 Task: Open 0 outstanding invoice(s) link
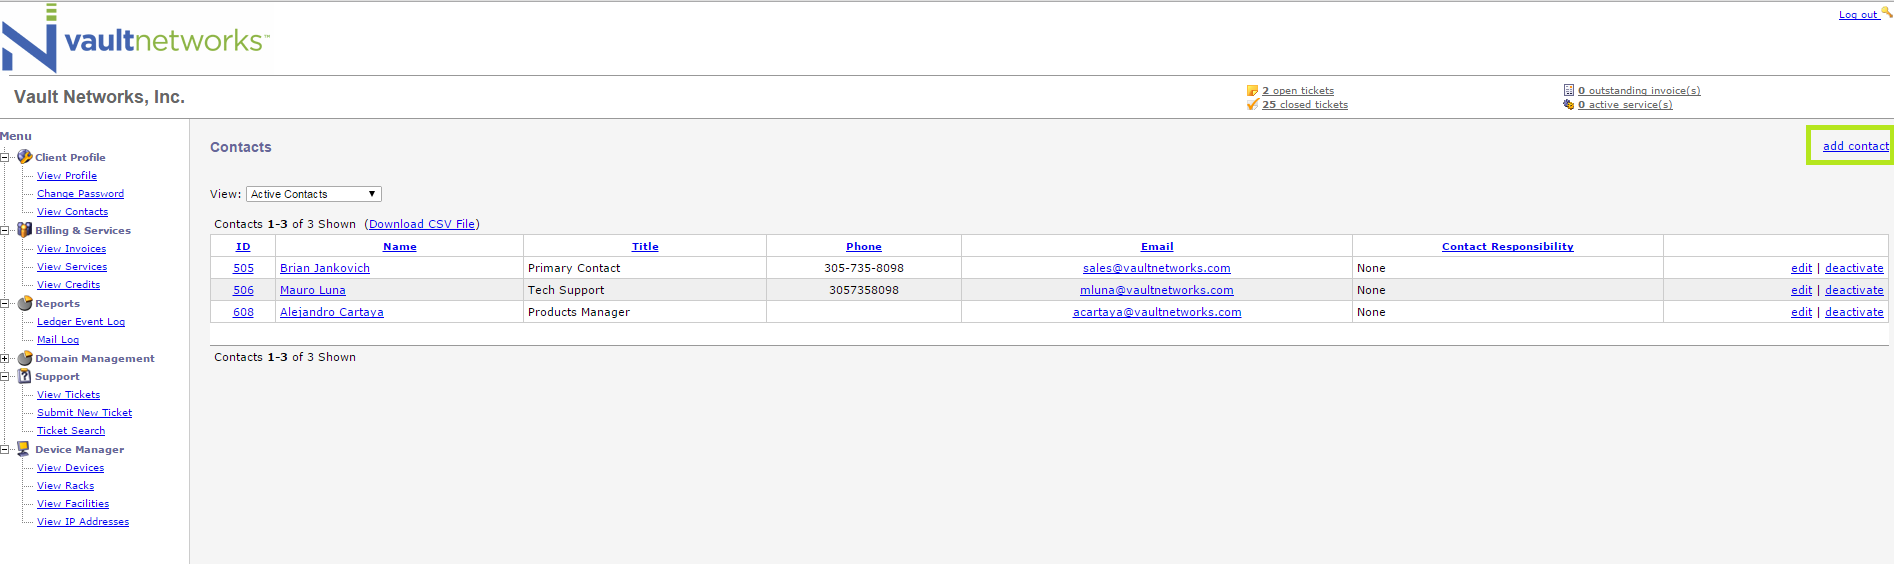(x=1639, y=91)
